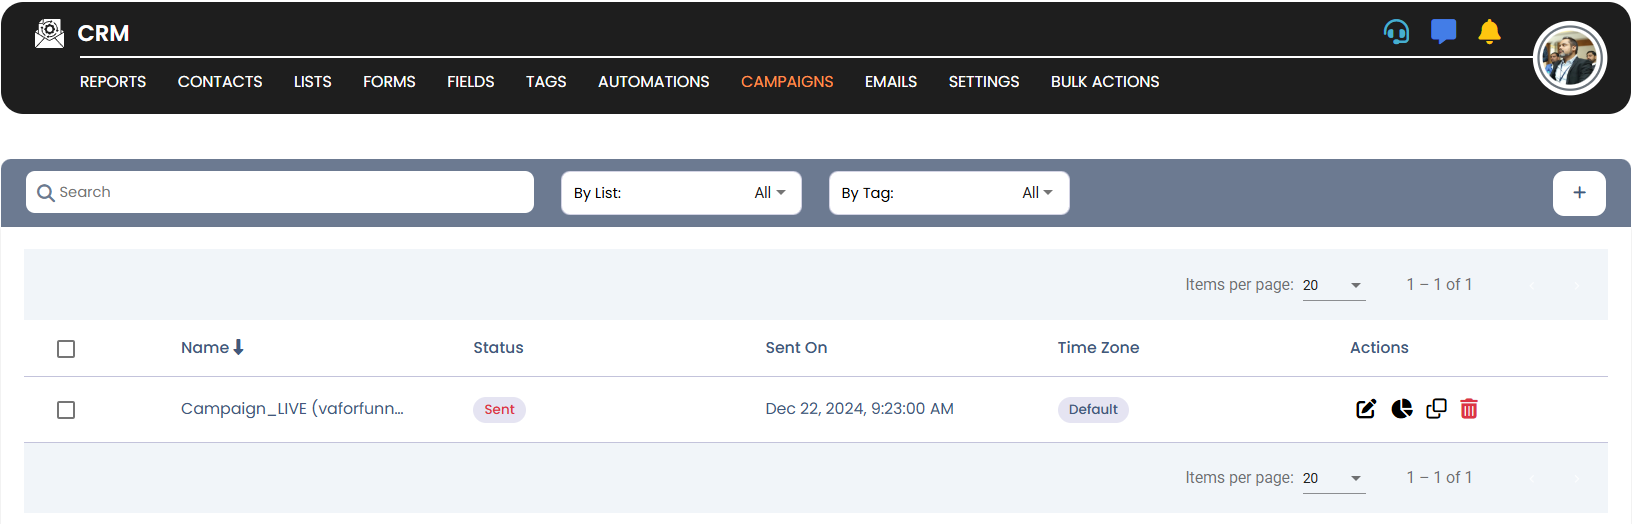The image size is (1632, 524).
Task: Open the Campaign_LIVE campaign name link
Action: pyautogui.click(x=292, y=409)
